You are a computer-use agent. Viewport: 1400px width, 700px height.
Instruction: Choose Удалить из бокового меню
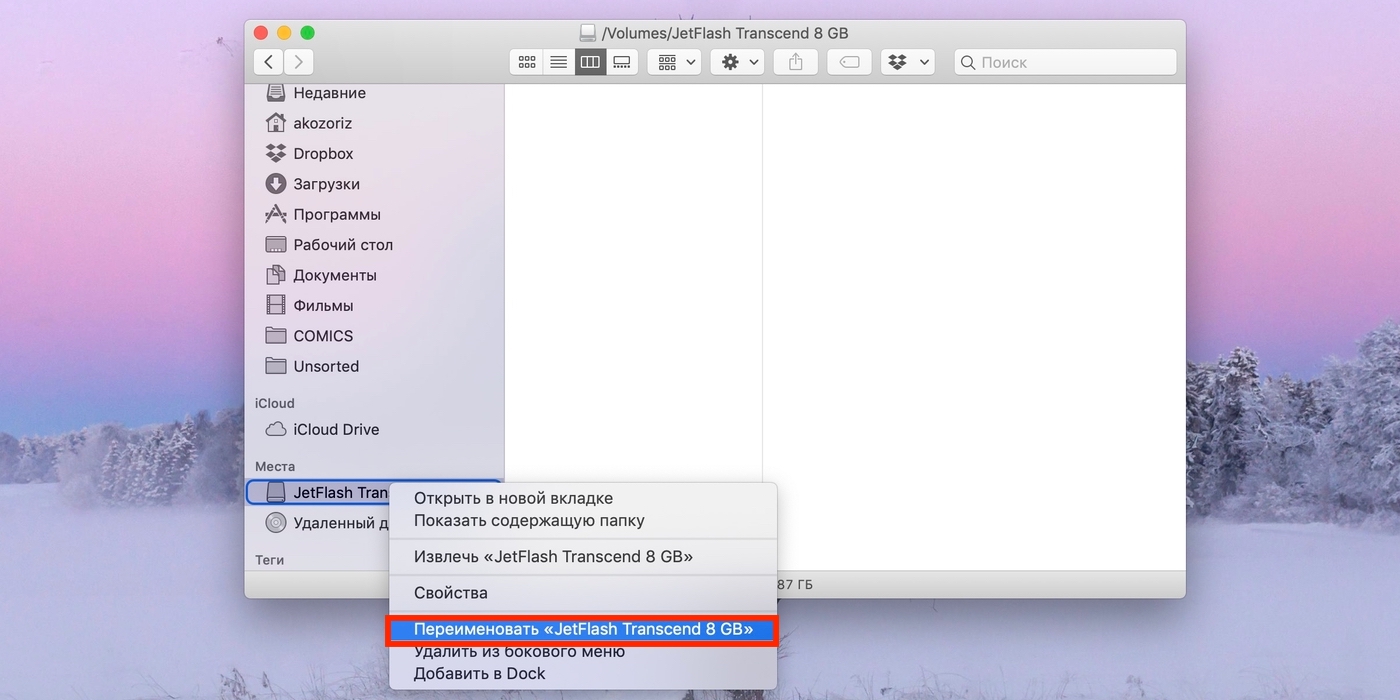point(582,652)
